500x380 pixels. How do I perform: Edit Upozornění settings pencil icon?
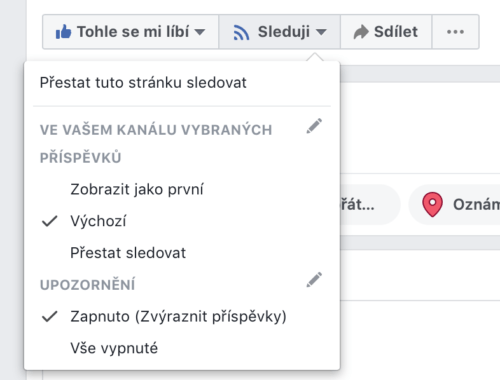pos(314,280)
